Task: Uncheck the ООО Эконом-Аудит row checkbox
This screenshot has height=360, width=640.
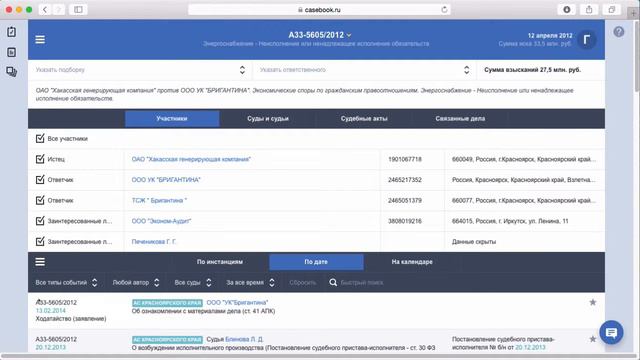Action: coord(40,221)
